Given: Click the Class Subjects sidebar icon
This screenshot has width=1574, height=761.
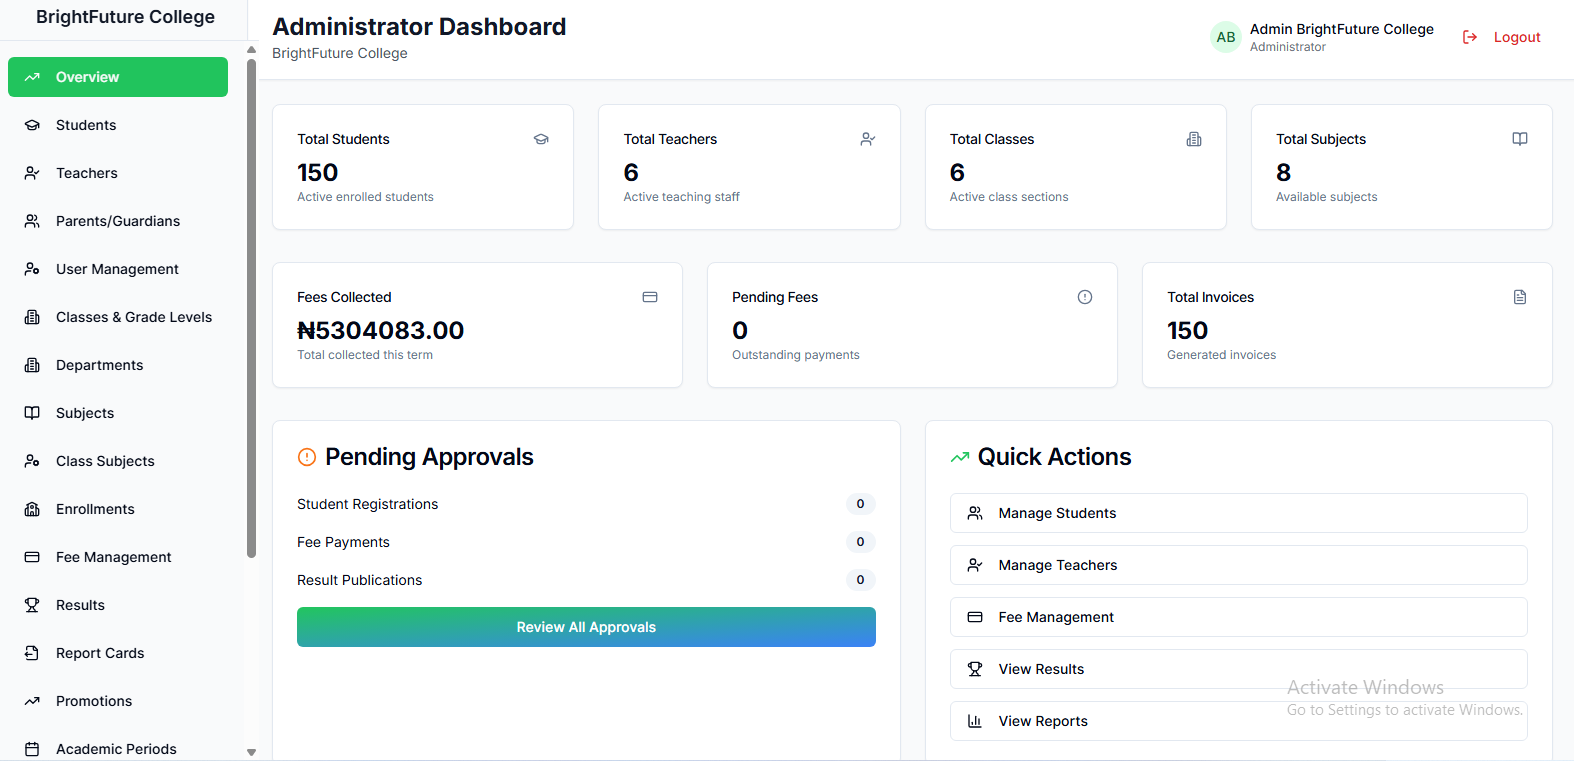Looking at the screenshot, I should tap(32, 461).
